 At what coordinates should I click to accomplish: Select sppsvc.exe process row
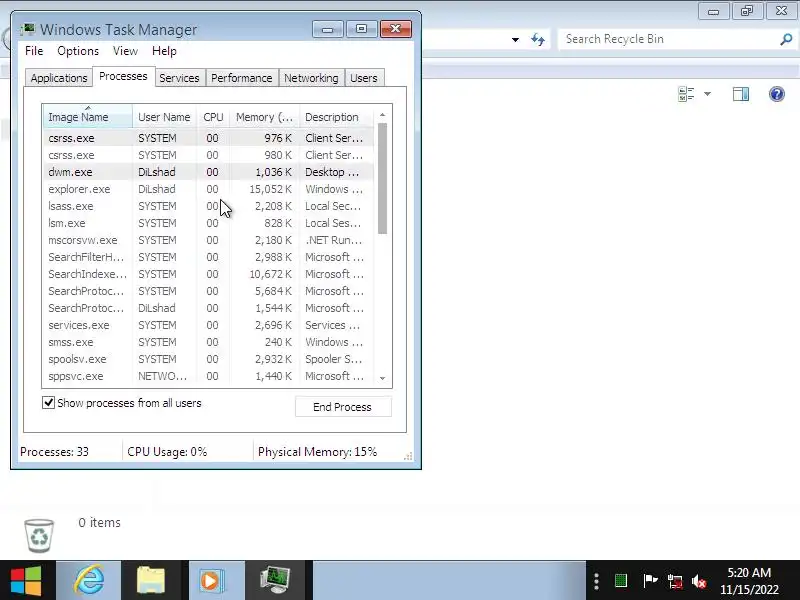pos(208,376)
